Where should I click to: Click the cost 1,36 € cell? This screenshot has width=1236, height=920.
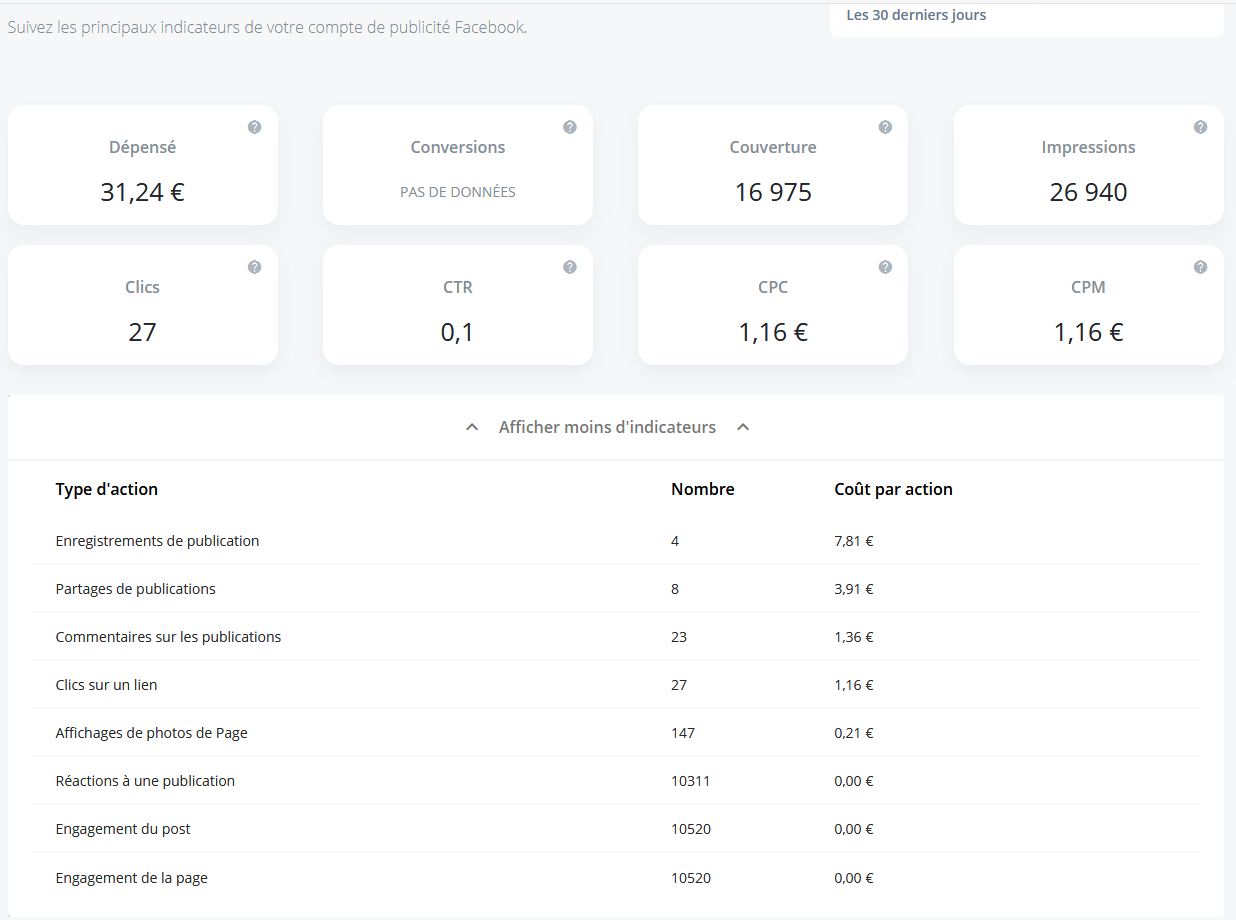tap(854, 637)
